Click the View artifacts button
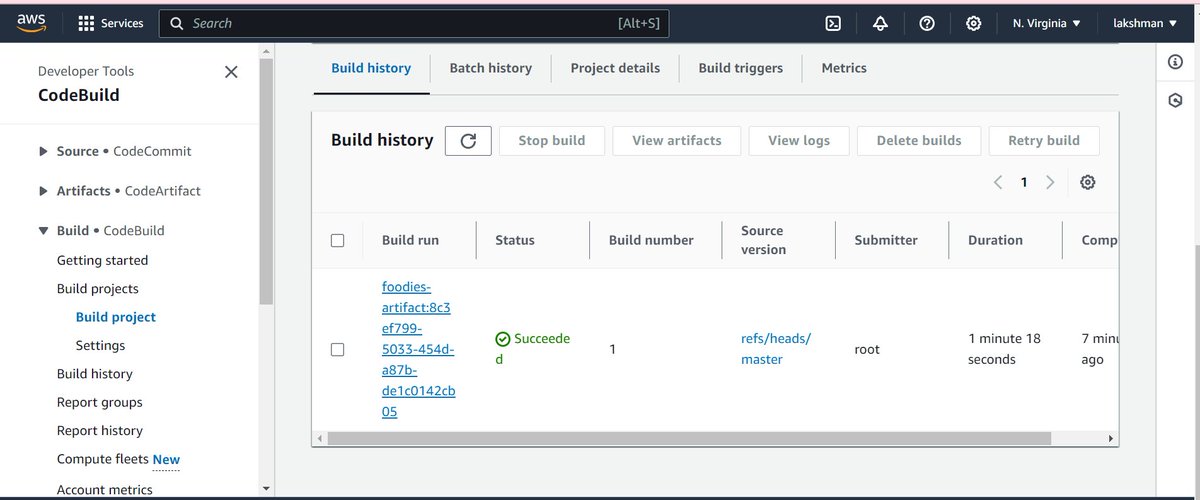This screenshot has height=500, width=1200. click(x=677, y=140)
